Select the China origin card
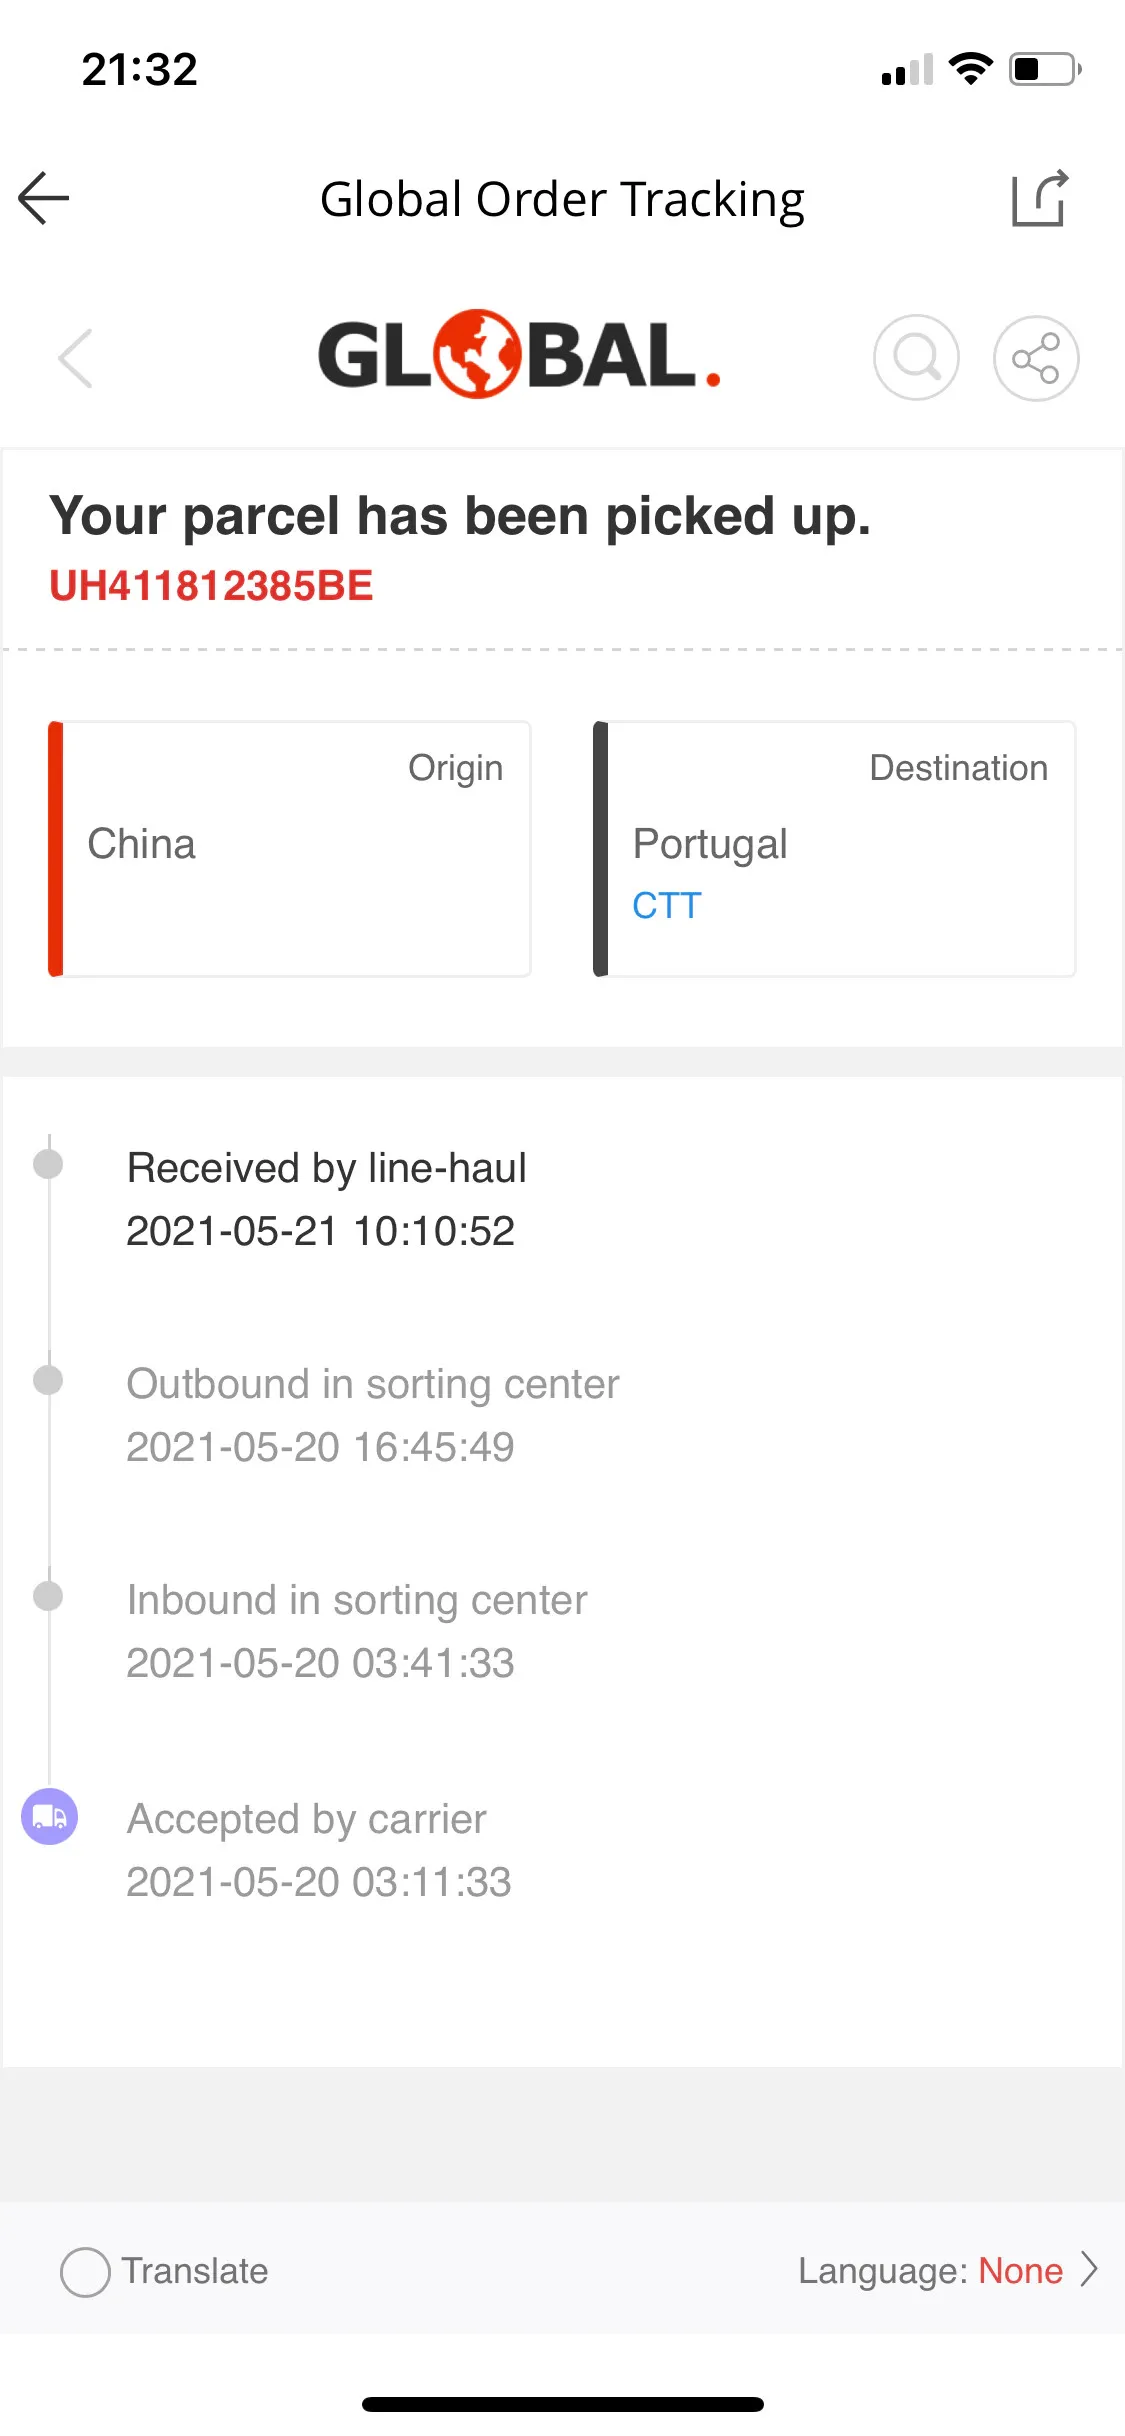Screen dimensions: 1125x2436 [290, 849]
